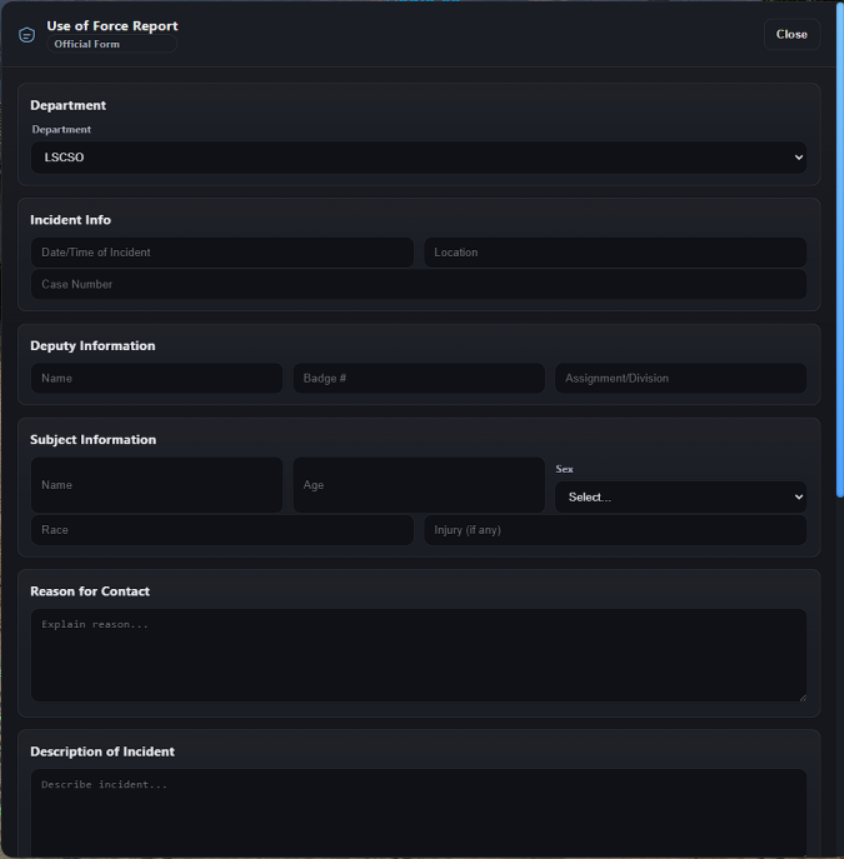The width and height of the screenshot is (844, 859).
Task: Click the Describe incident text area
Action: point(418,810)
